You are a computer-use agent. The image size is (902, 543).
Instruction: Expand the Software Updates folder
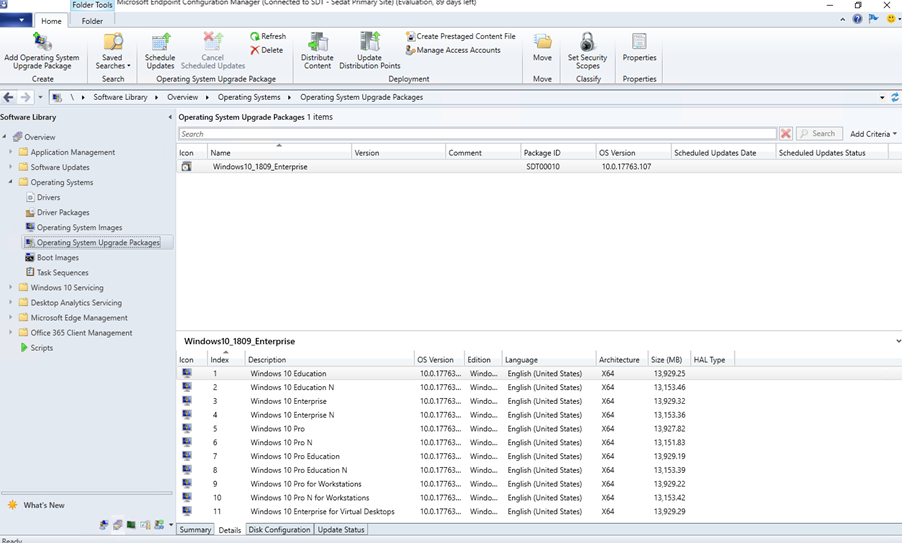(10, 167)
